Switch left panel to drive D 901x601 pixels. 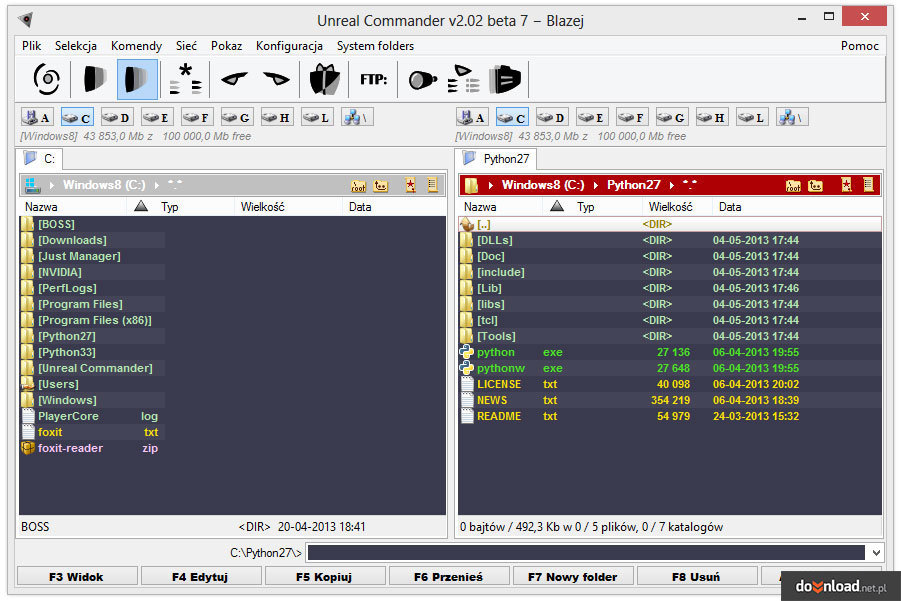point(117,117)
